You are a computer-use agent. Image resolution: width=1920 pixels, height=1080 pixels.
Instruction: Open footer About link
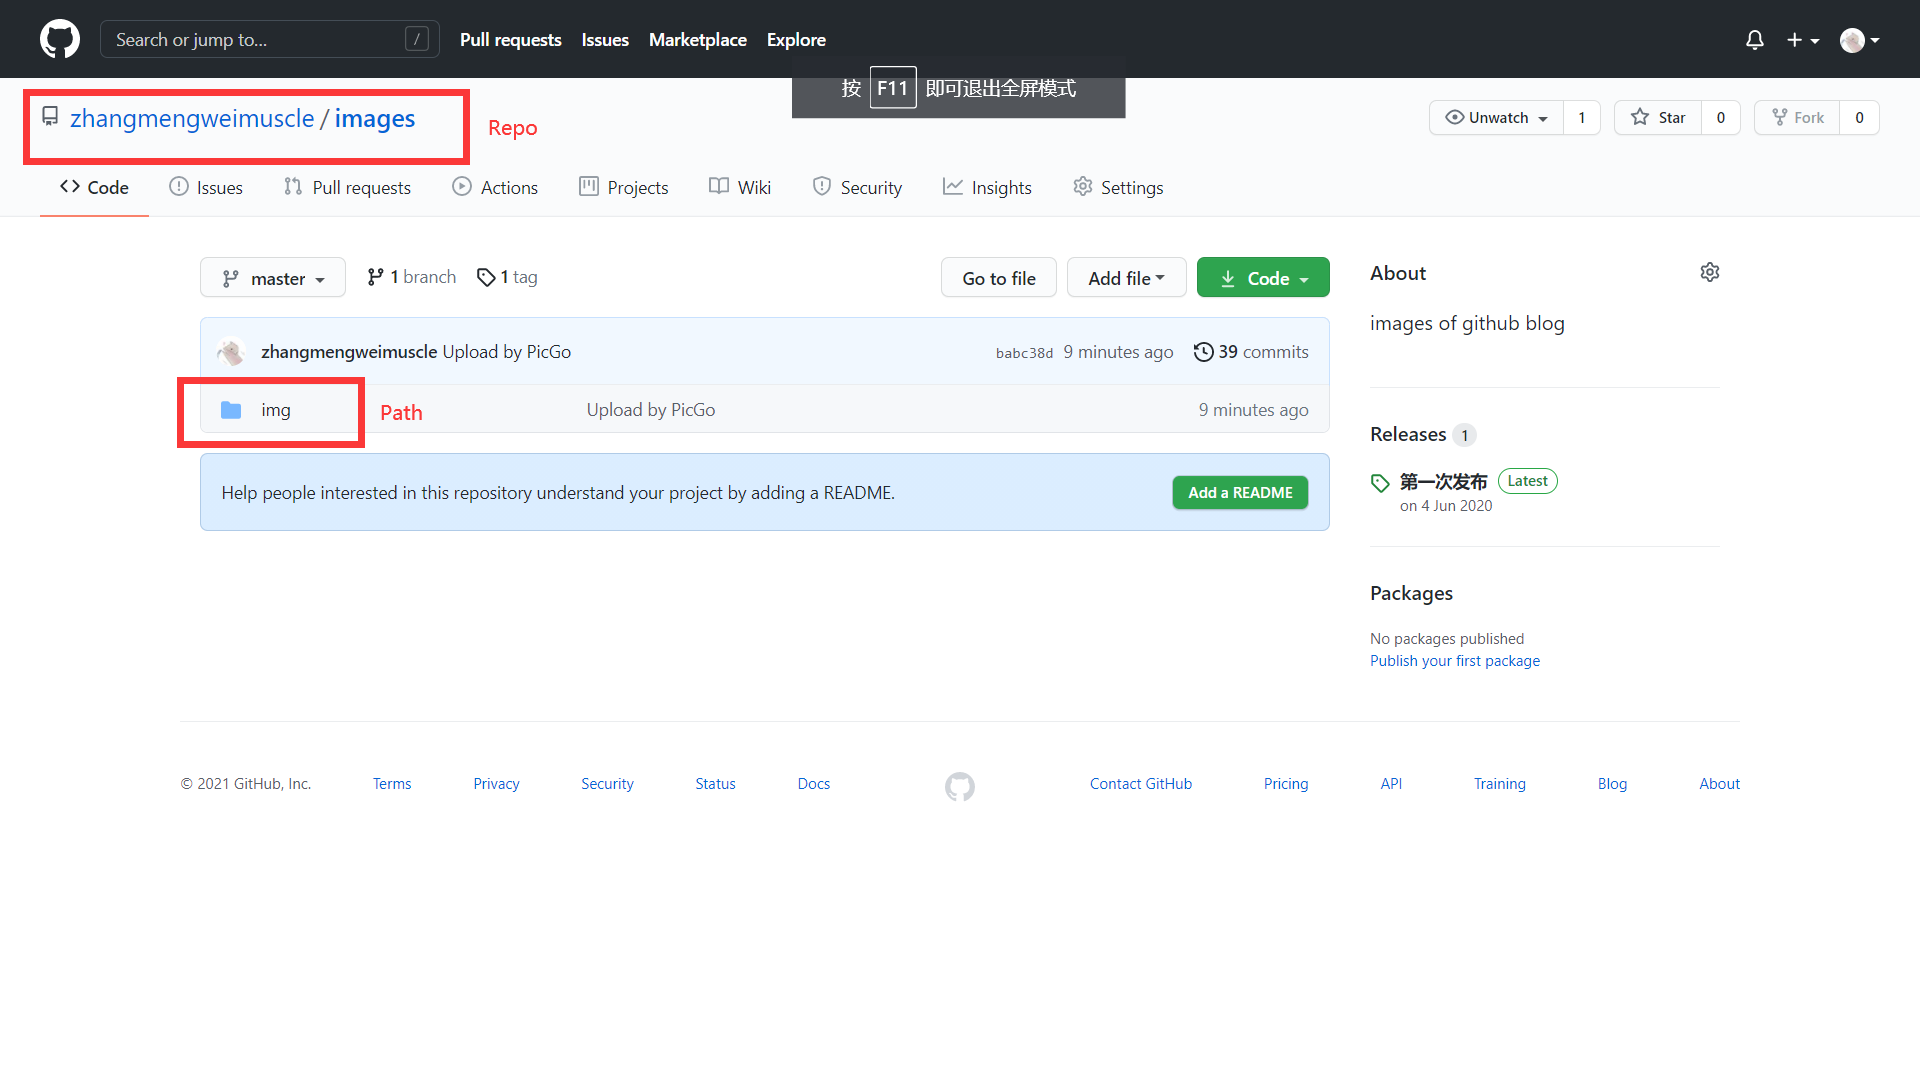click(1719, 784)
